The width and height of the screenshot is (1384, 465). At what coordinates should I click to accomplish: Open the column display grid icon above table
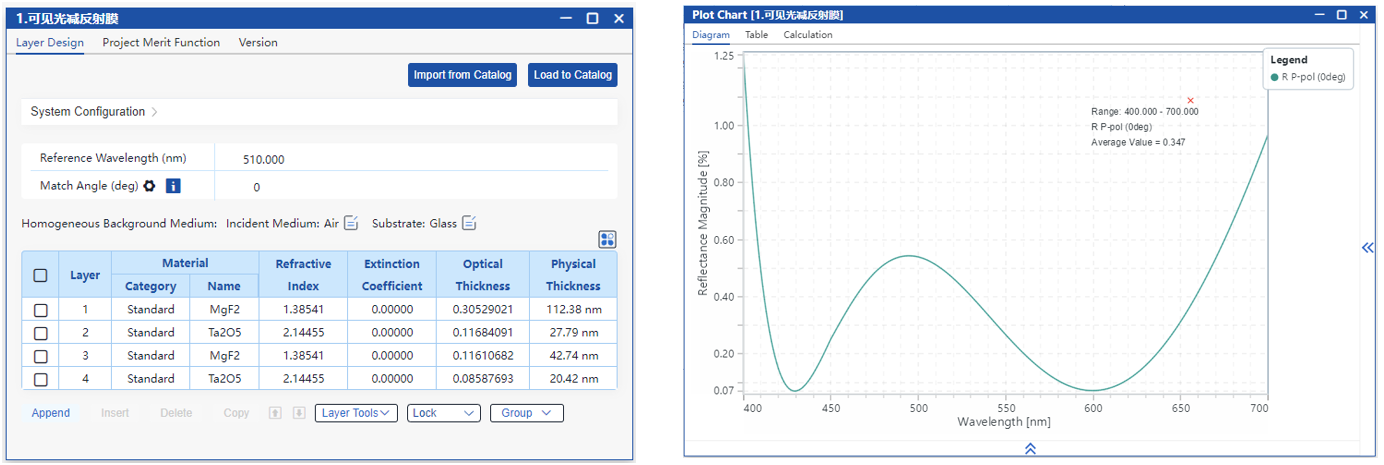tap(607, 239)
